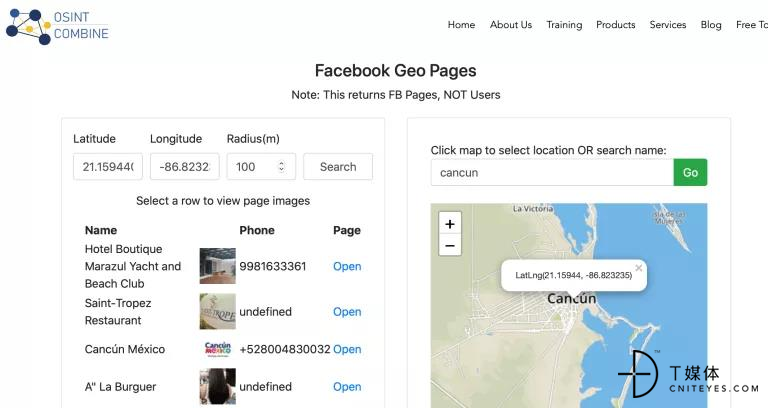Select A" La Burguer thumbnail image

pos(217,386)
